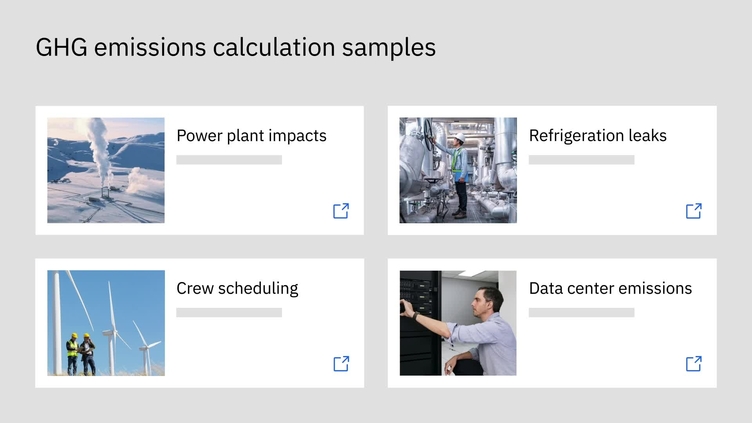
Task: Click the Refrigeration leaks external link icon
Action: coord(693,211)
